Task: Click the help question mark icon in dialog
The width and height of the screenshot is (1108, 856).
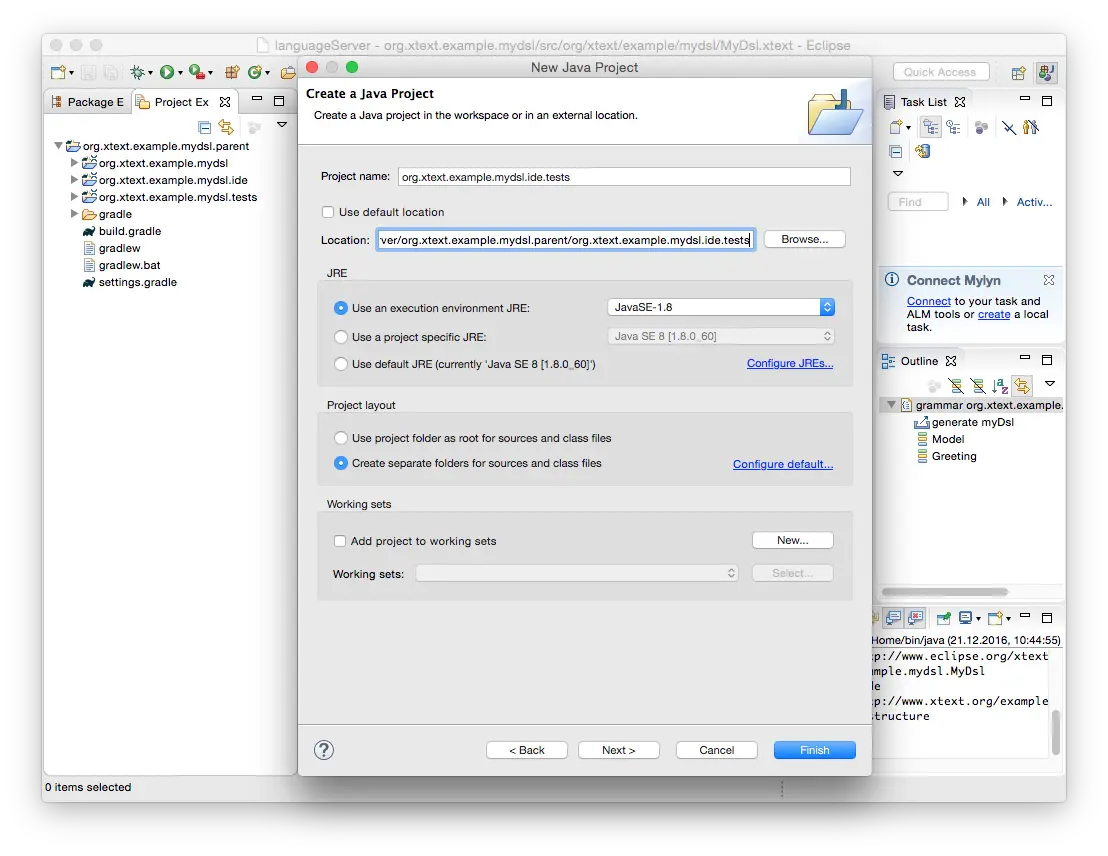Action: pos(324,750)
